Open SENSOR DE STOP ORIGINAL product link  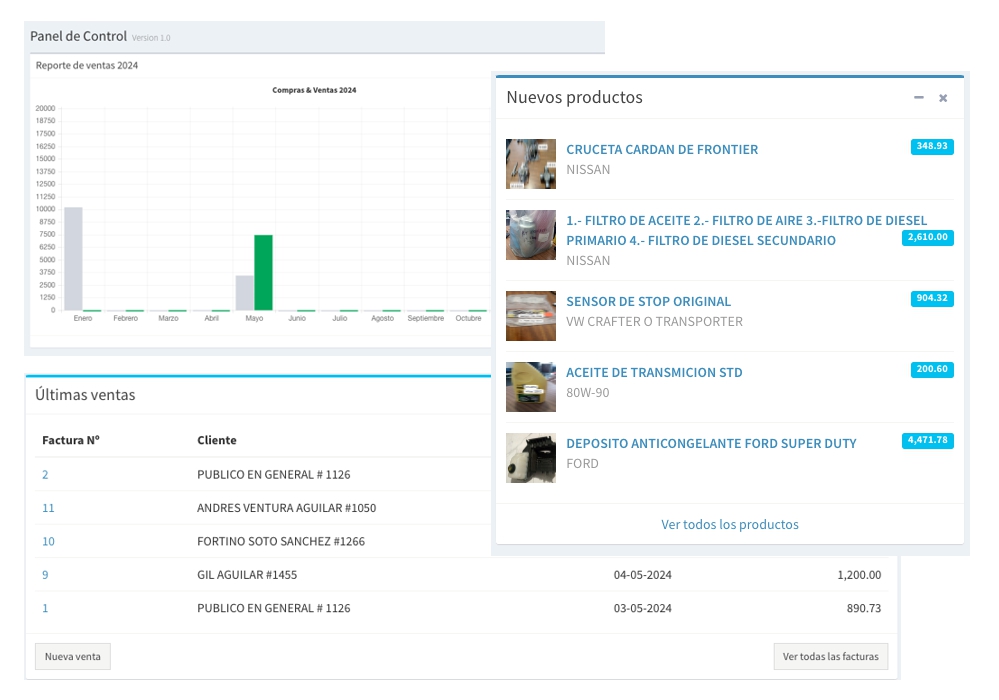click(648, 301)
